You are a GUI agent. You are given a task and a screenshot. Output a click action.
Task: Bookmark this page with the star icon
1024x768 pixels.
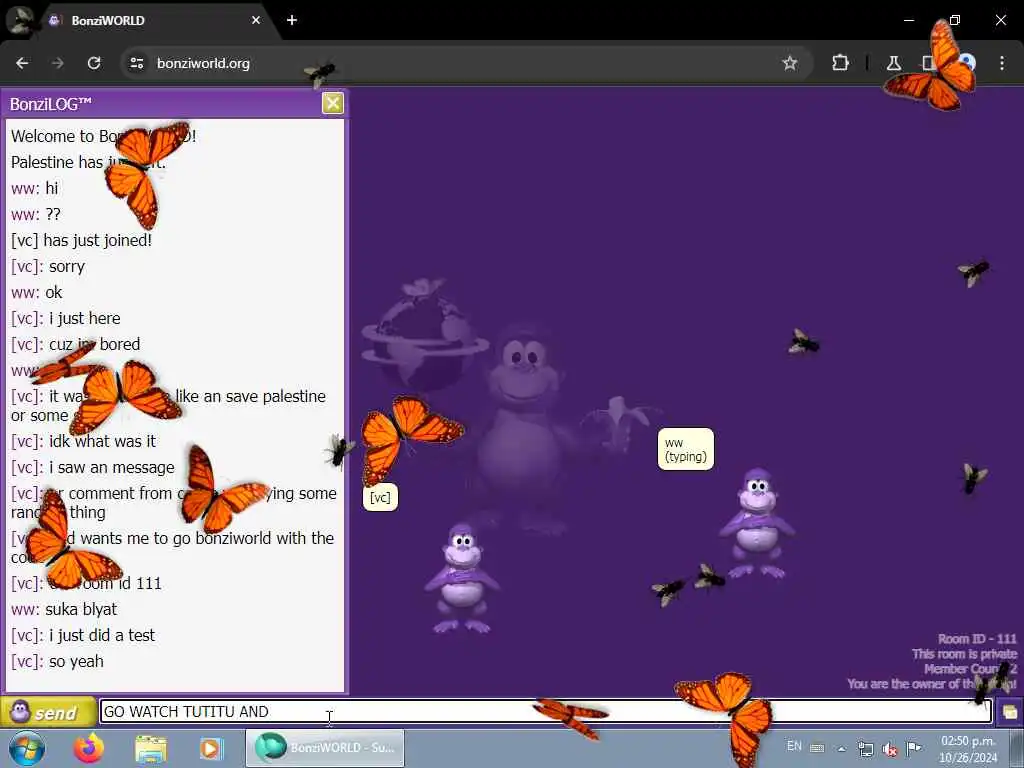[790, 63]
